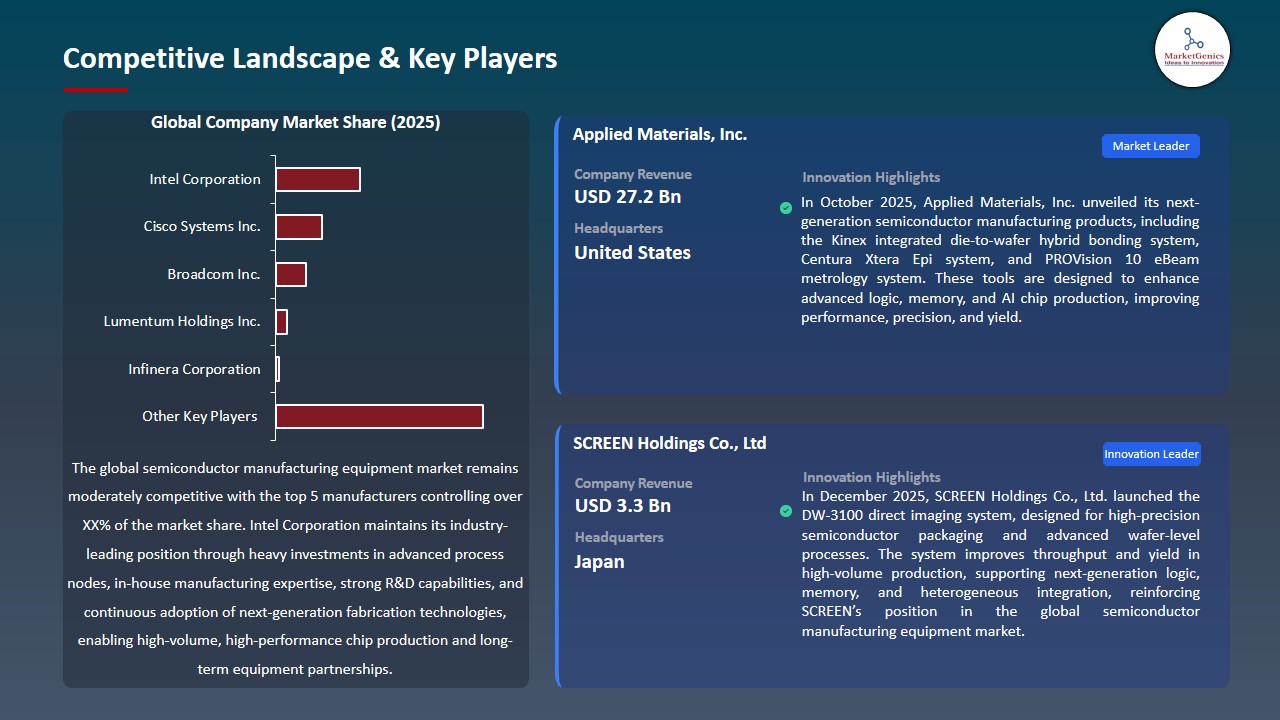Screen dimensions: 1280x720
Task: Click the Cisco Systems bar in the chart
Action: pyautogui.click(x=298, y=226)
